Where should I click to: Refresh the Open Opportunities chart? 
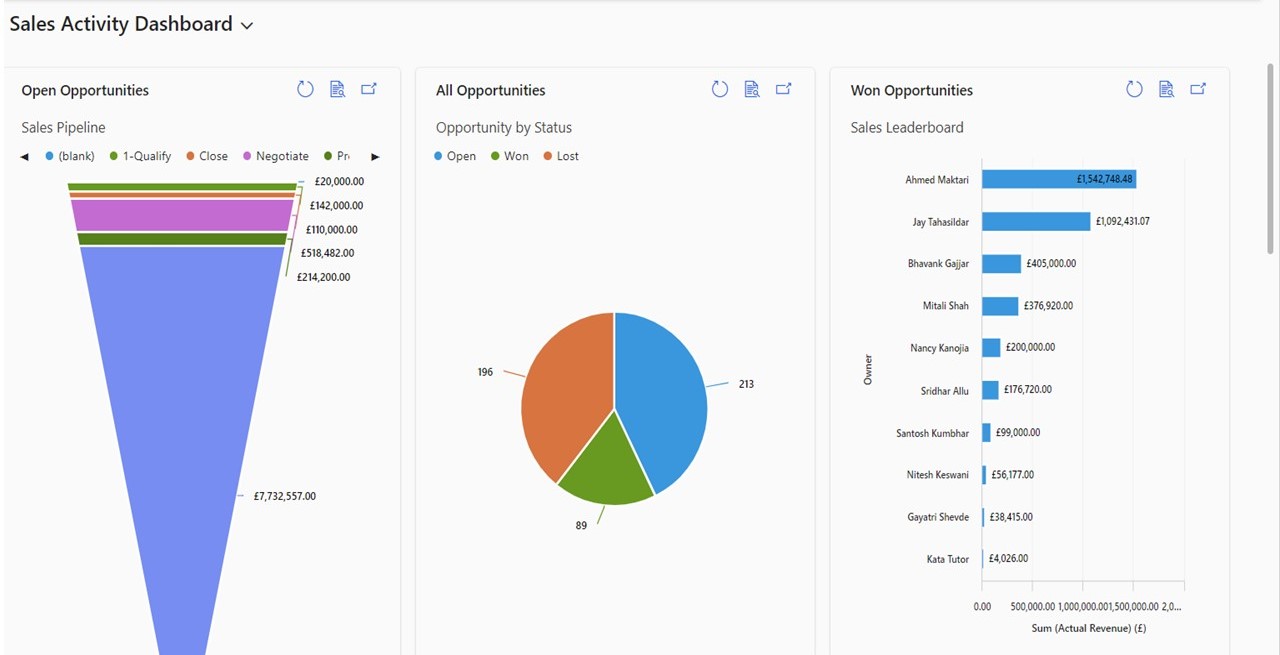tap(306, 89)
